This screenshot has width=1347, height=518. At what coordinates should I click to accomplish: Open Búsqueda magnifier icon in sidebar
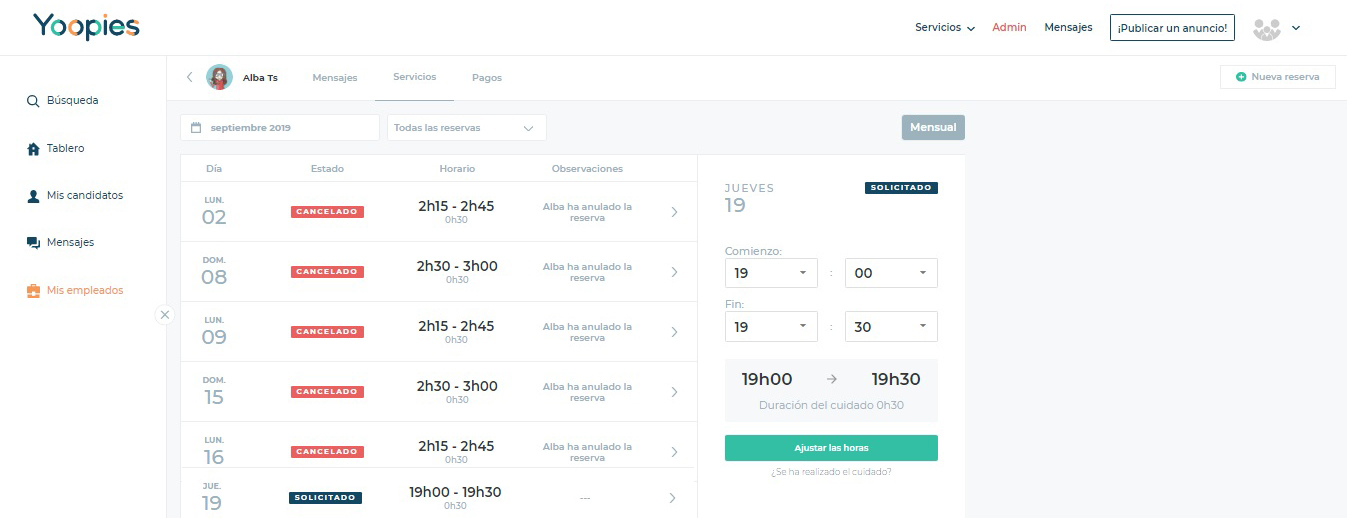point(33,101)
